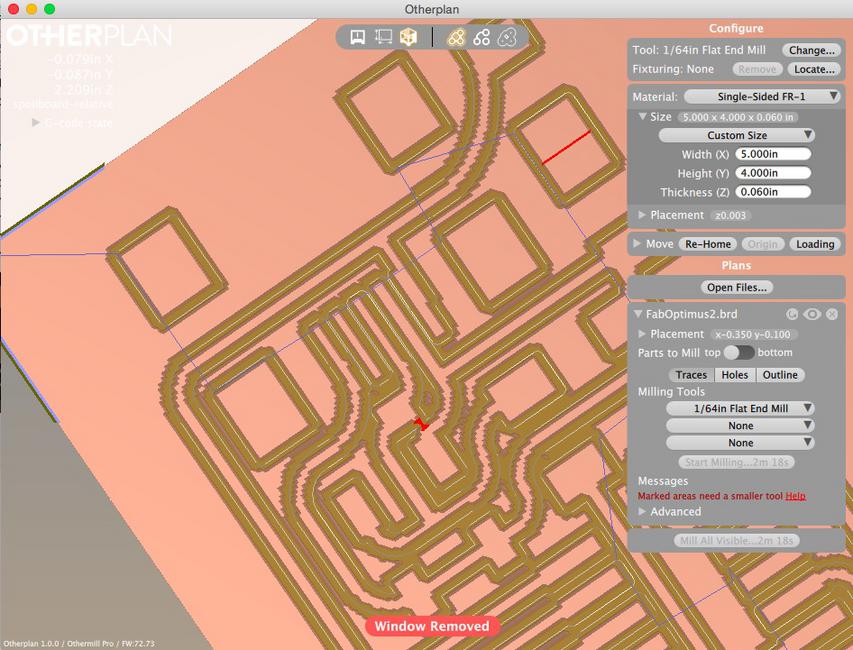853x650 pixels.
Task: Select the solid toolpath preview icon
Action: click(x=456, y=37)
